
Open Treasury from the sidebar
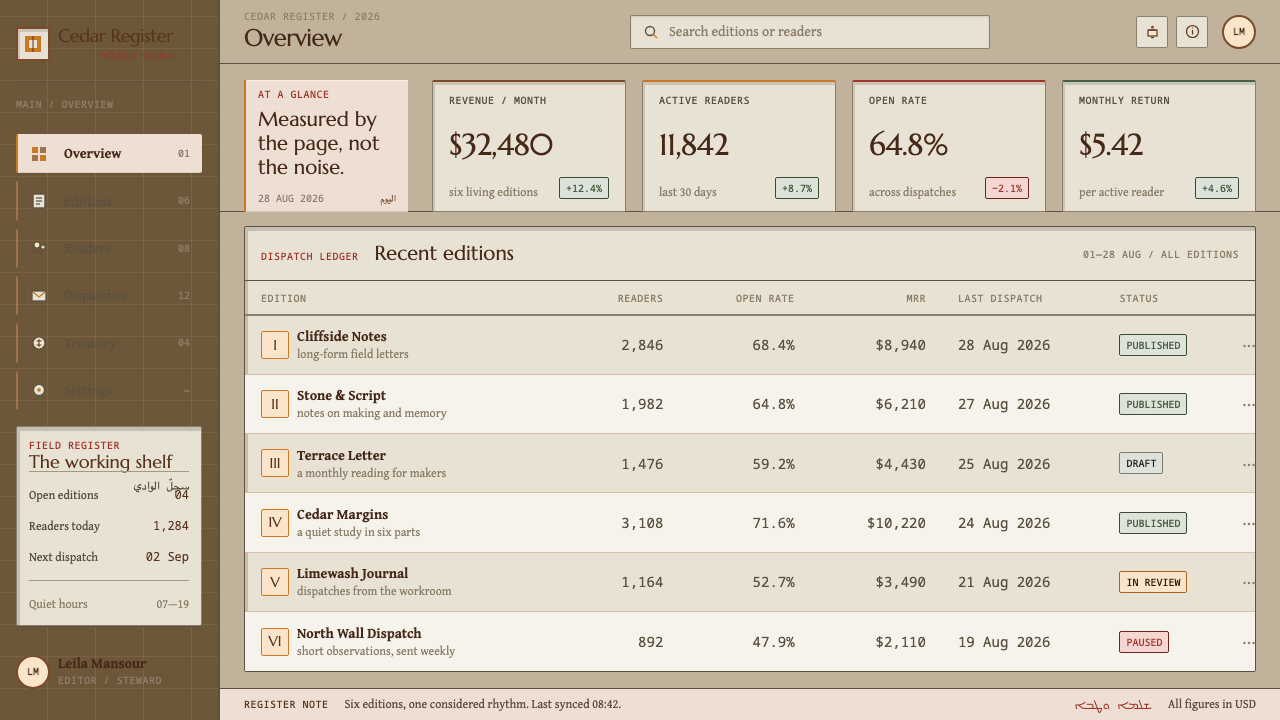pyautogui.click(x=109, y=343)
